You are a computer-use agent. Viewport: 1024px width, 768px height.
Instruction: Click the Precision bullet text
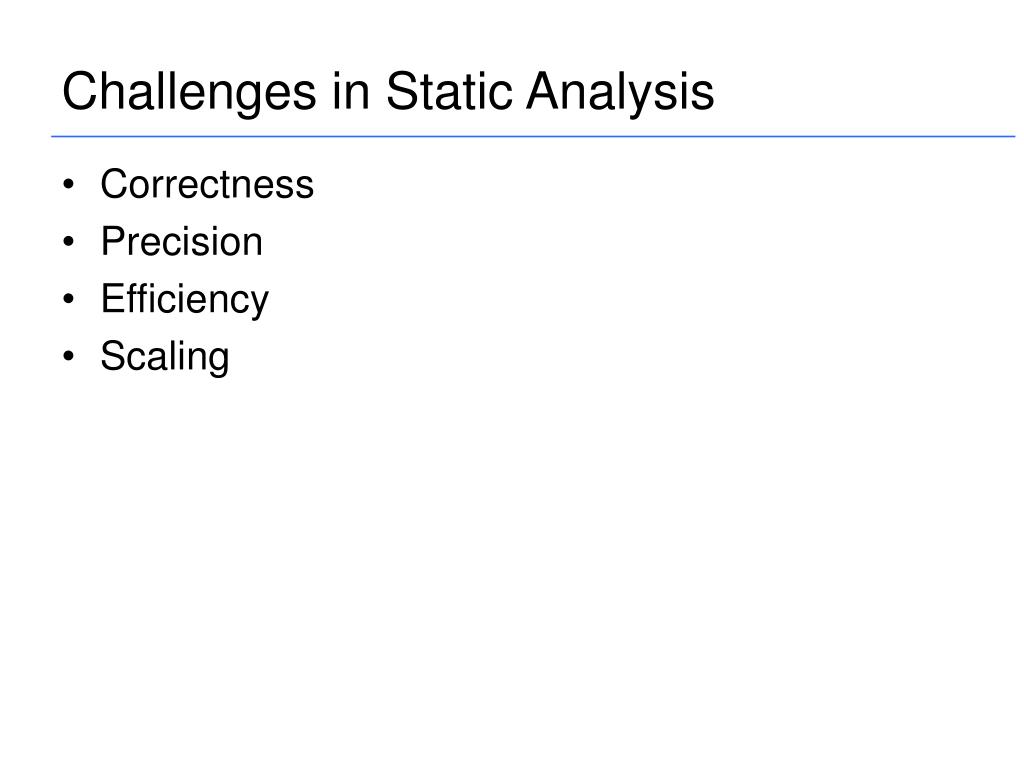tap(182, 242)
